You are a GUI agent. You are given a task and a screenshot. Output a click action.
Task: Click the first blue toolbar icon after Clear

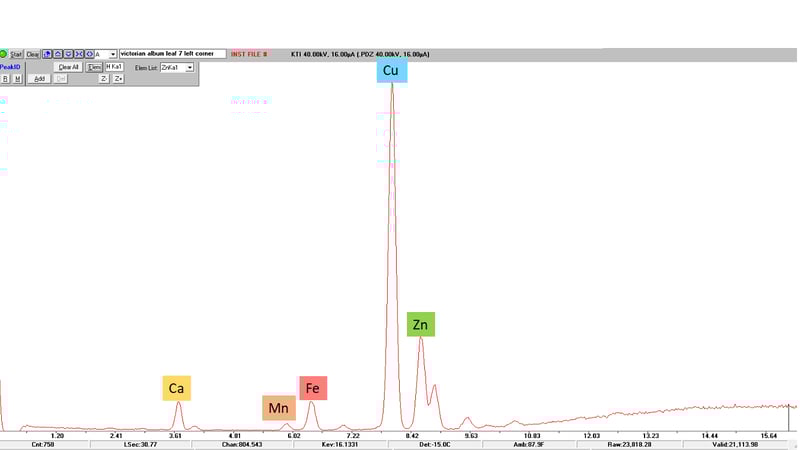click(x=47, y=54)
